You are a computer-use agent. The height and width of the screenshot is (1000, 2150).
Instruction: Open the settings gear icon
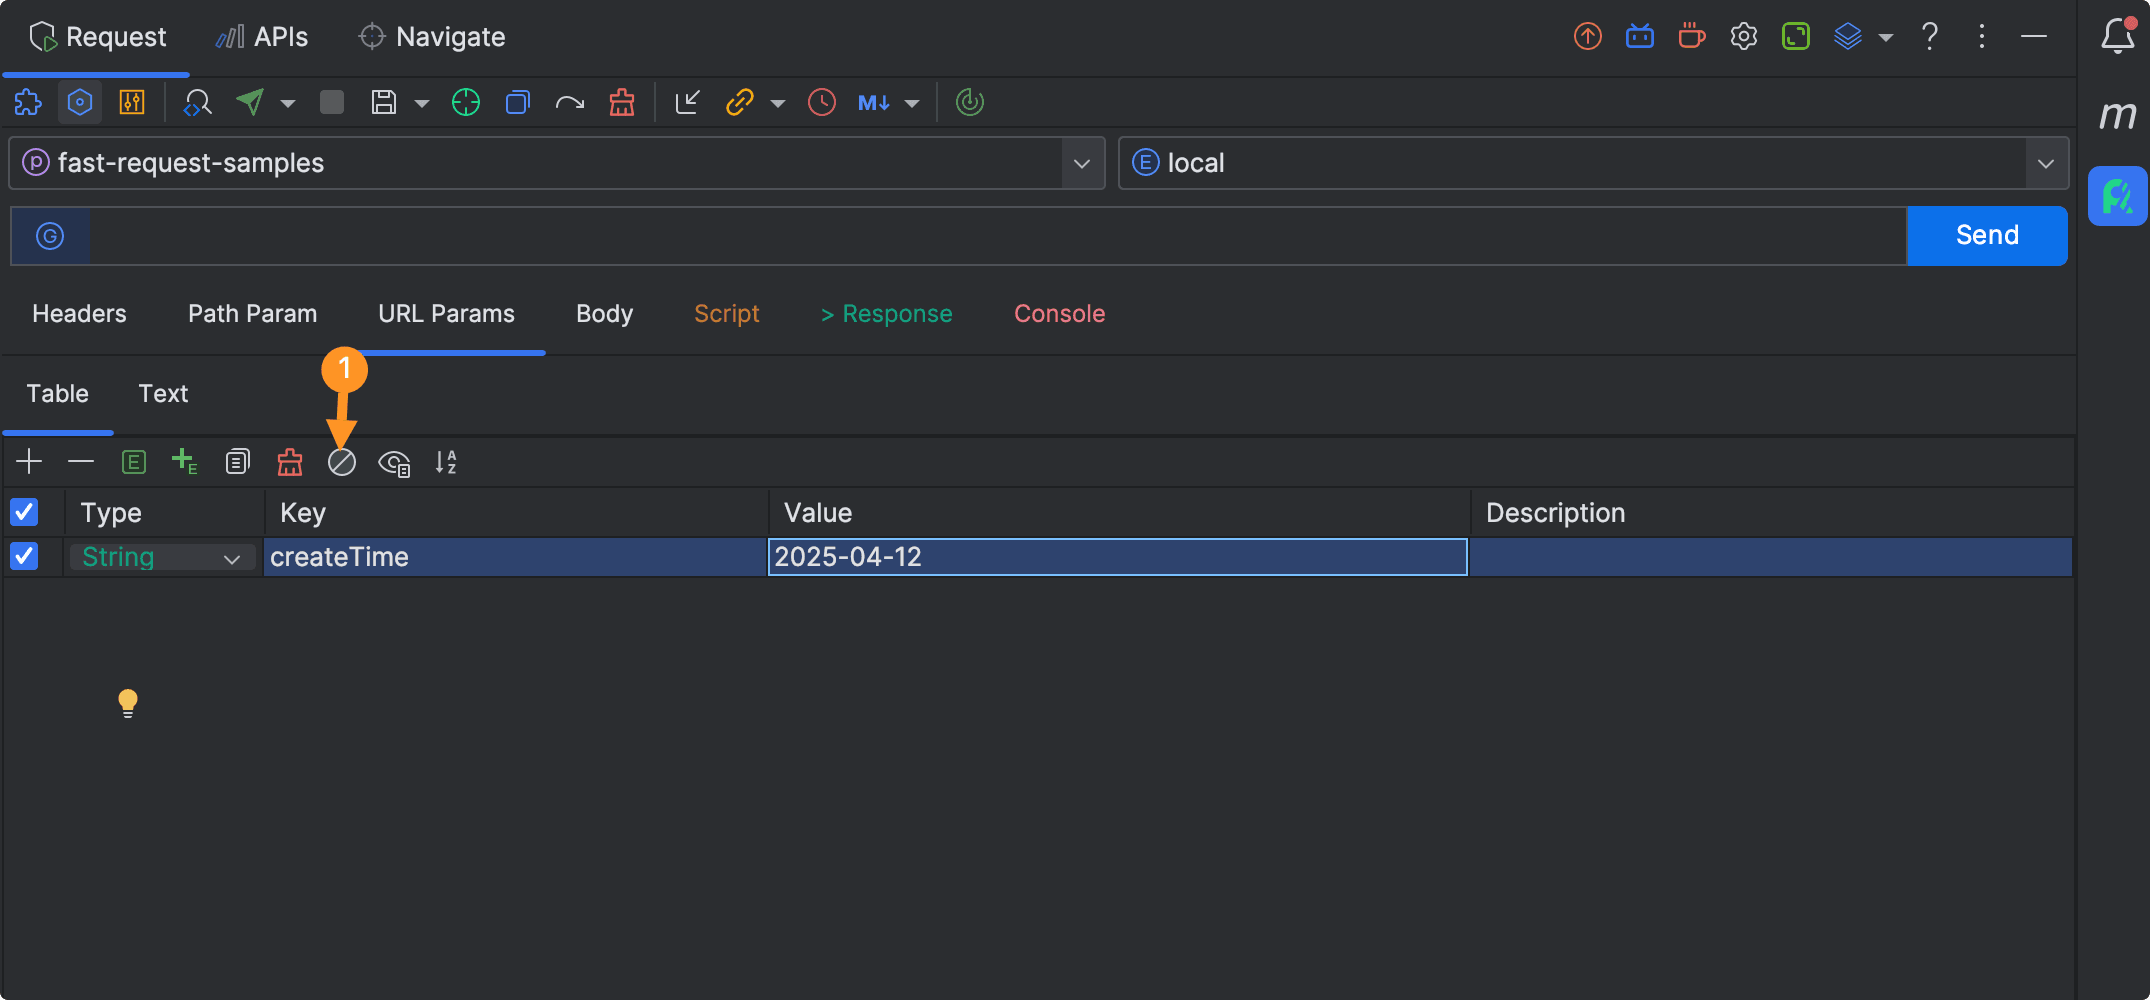(x=1744, y=37)
